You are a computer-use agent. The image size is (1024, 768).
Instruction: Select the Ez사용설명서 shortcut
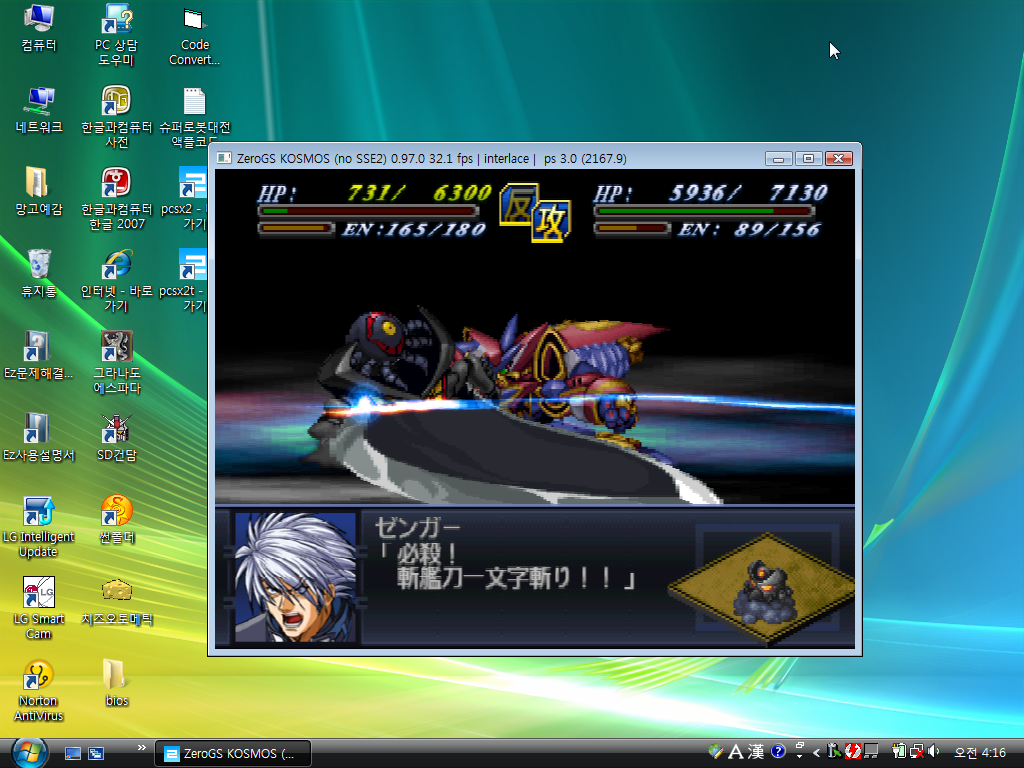click(x=39, y=439)
